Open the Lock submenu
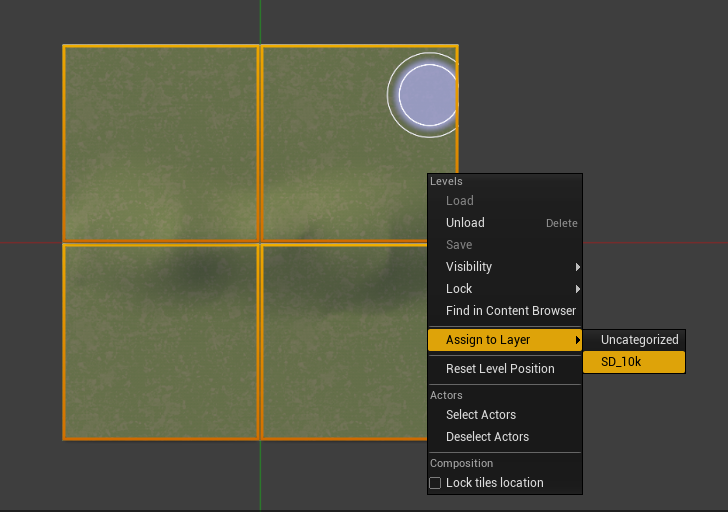Viewport: 728px width, 512px height. coord(505,289)
